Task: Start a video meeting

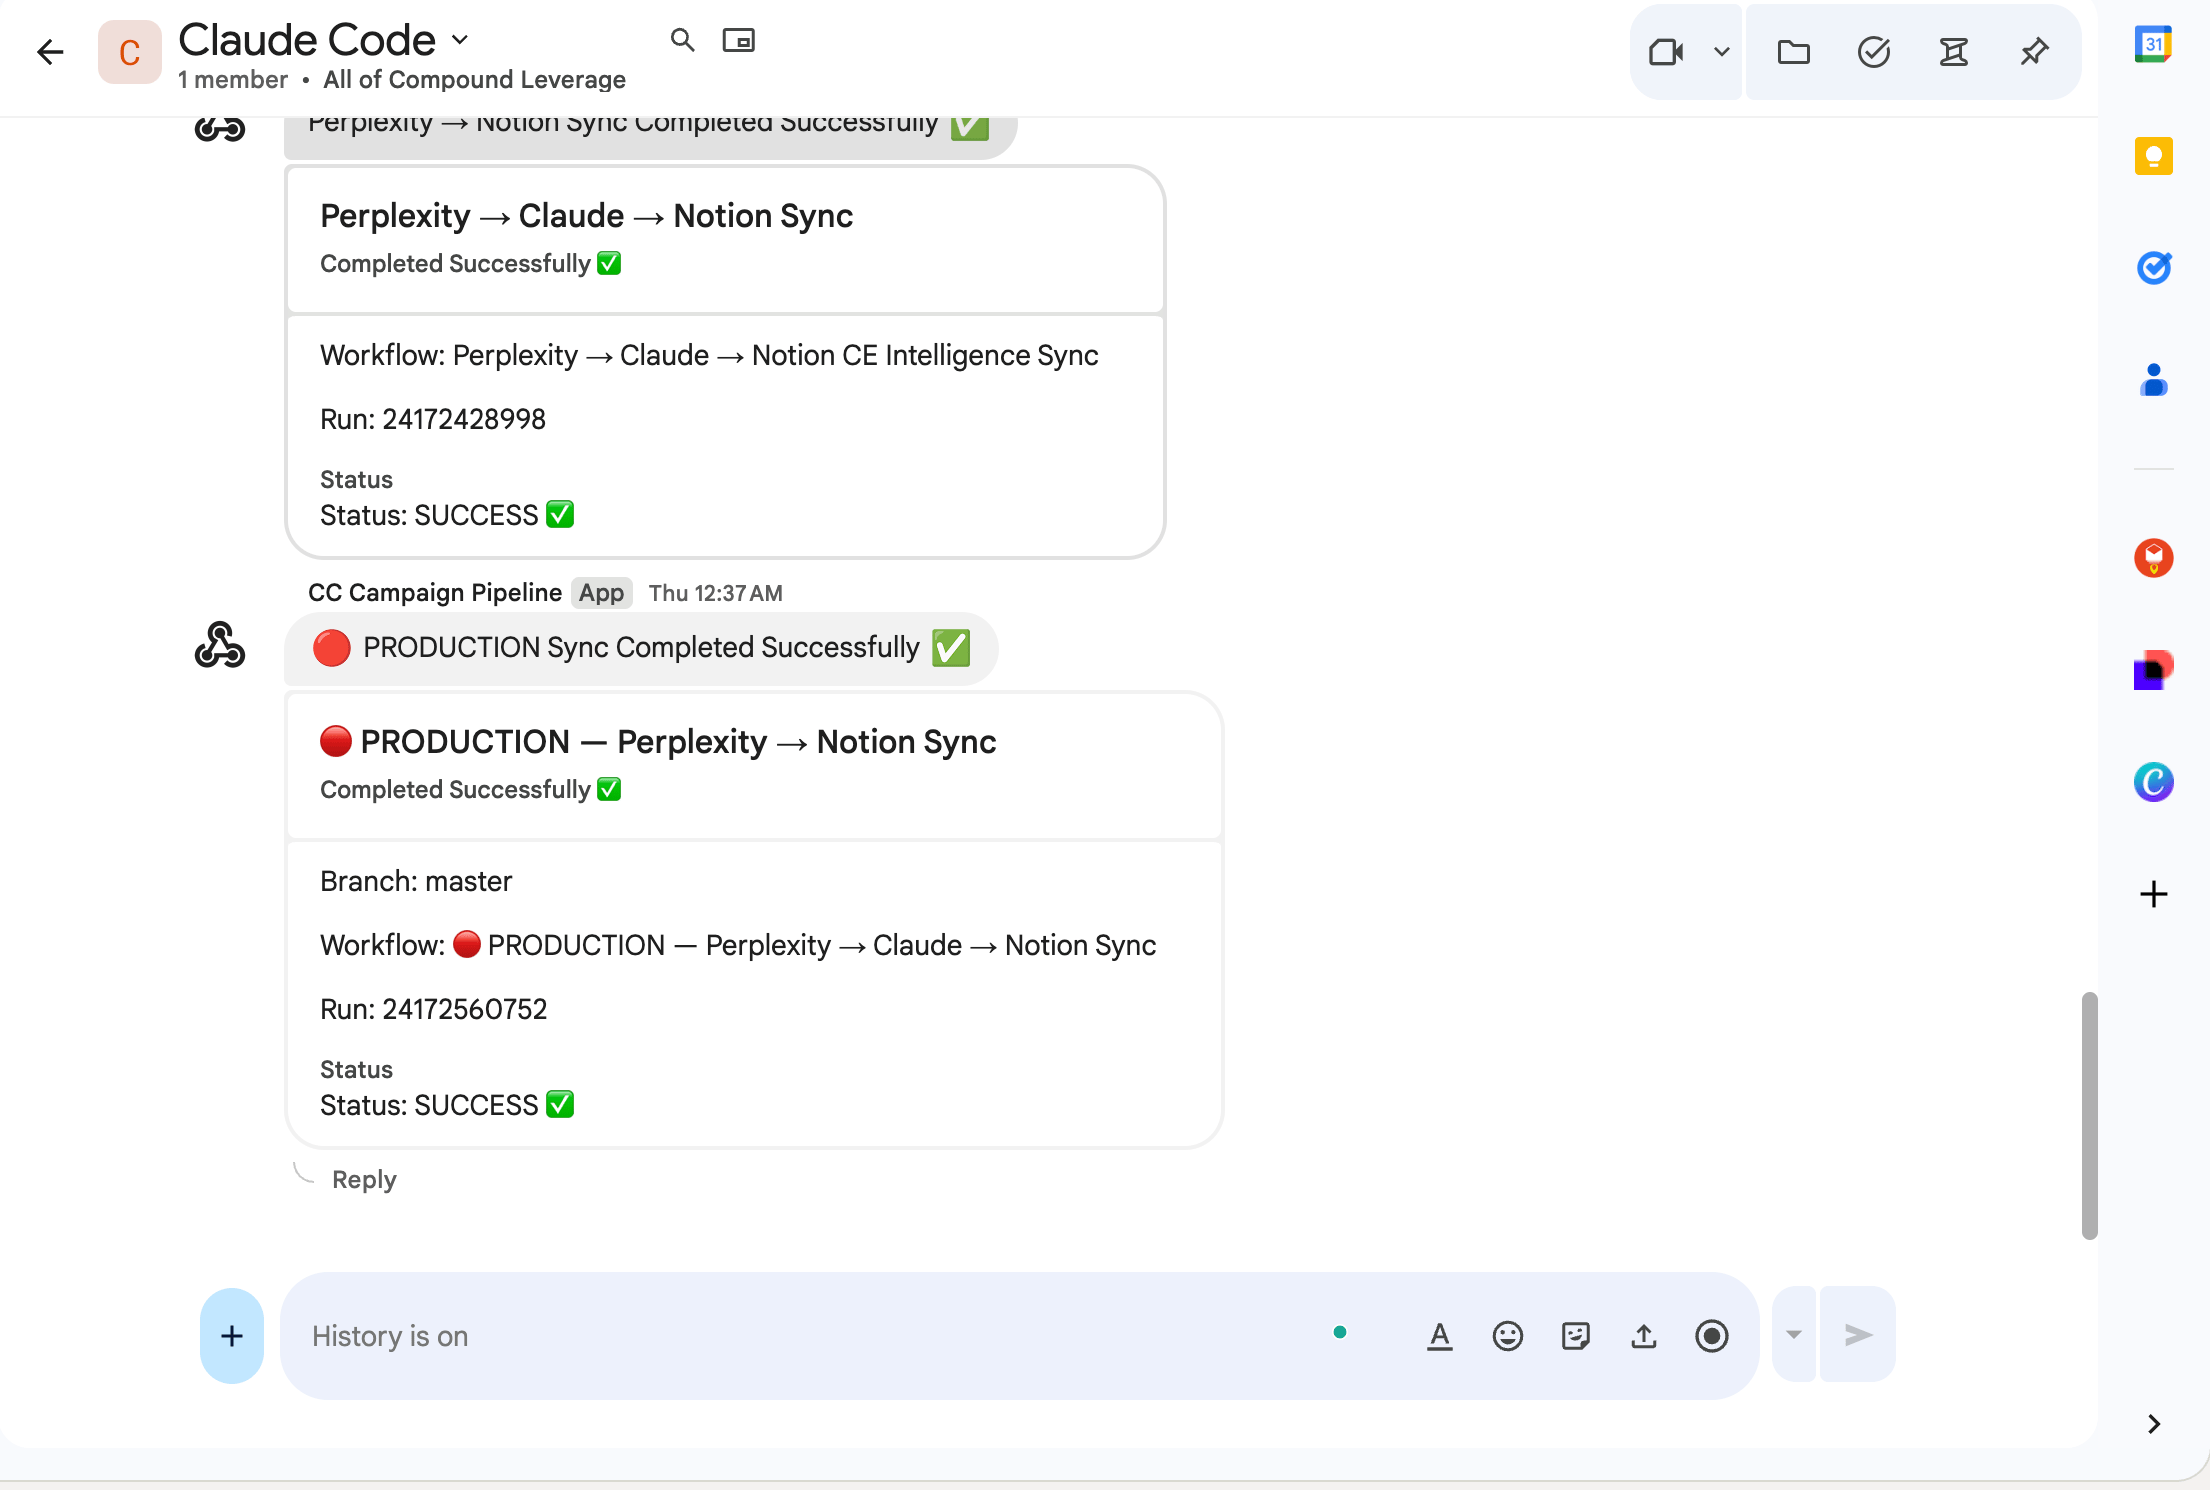Action: click(1666, 52)
